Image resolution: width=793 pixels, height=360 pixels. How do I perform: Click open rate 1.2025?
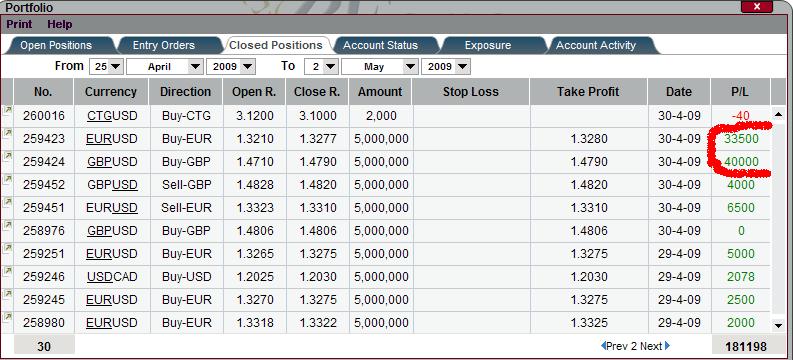(255, 277)
